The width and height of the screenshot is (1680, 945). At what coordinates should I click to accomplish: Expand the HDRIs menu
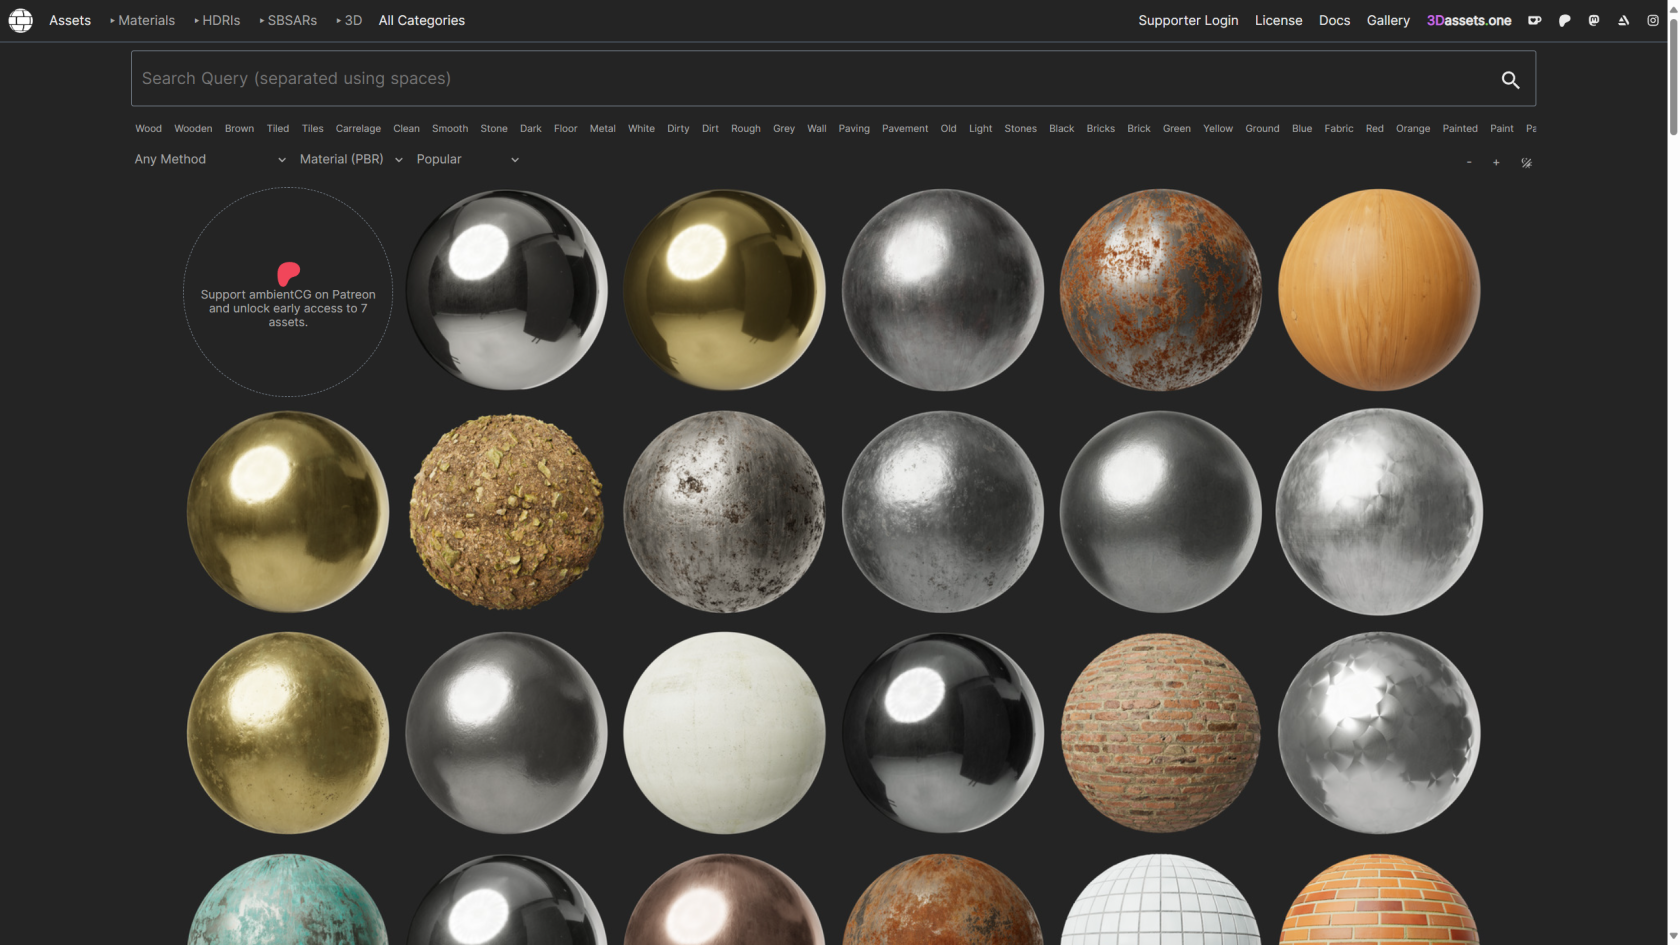tap(217, 20)
